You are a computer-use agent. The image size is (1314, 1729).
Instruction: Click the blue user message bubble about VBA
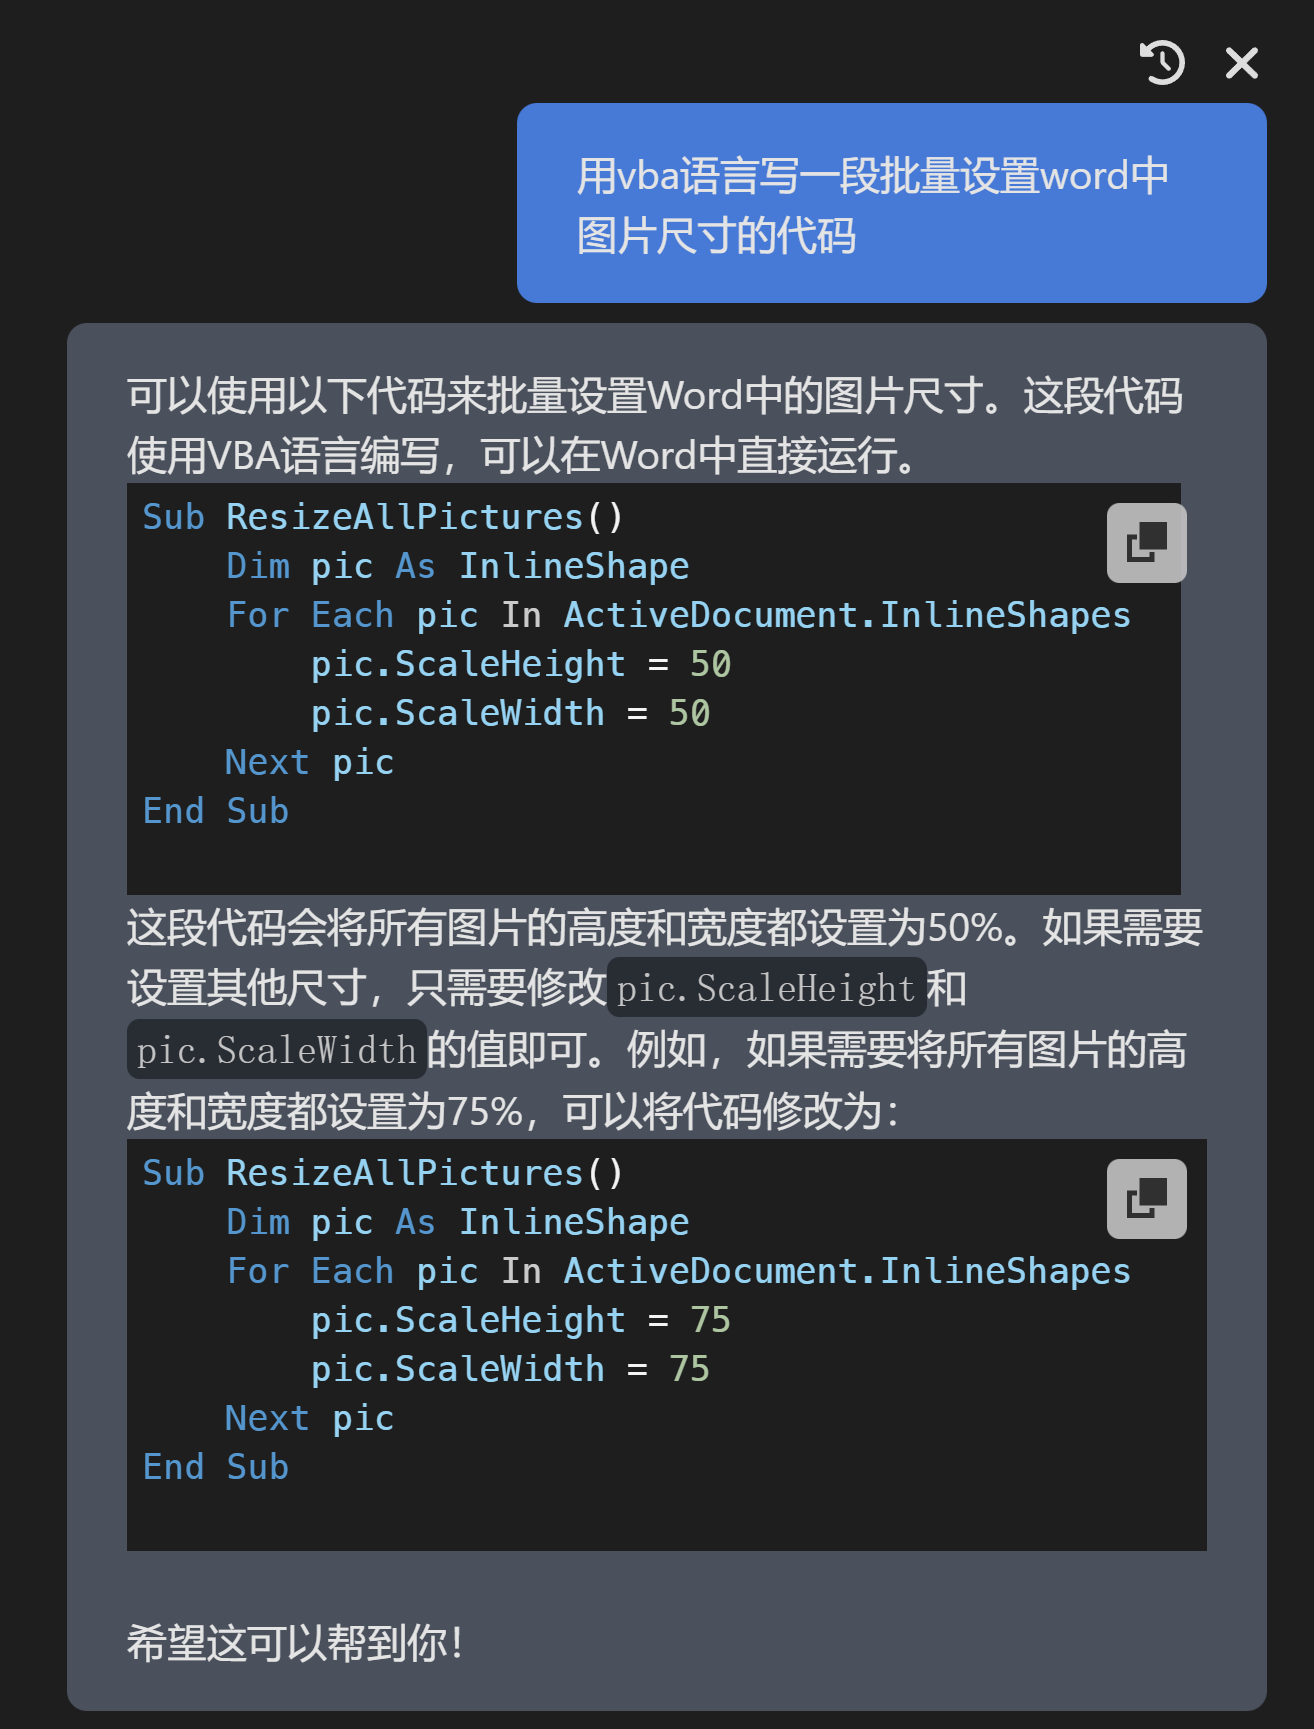(890, 204)
